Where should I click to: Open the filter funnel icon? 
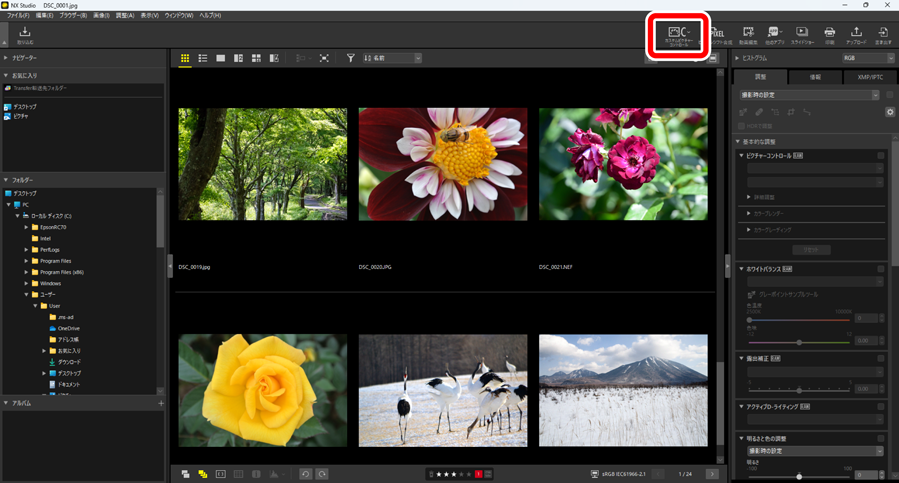351,59
